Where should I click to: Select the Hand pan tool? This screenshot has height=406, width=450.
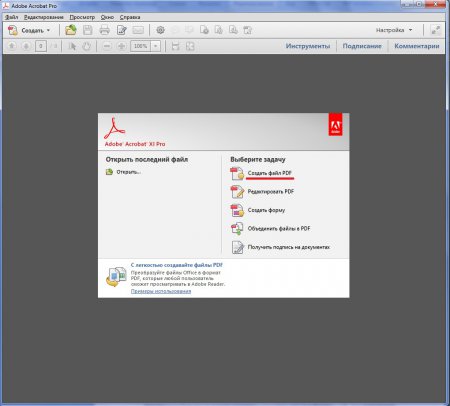click(87, 46)
